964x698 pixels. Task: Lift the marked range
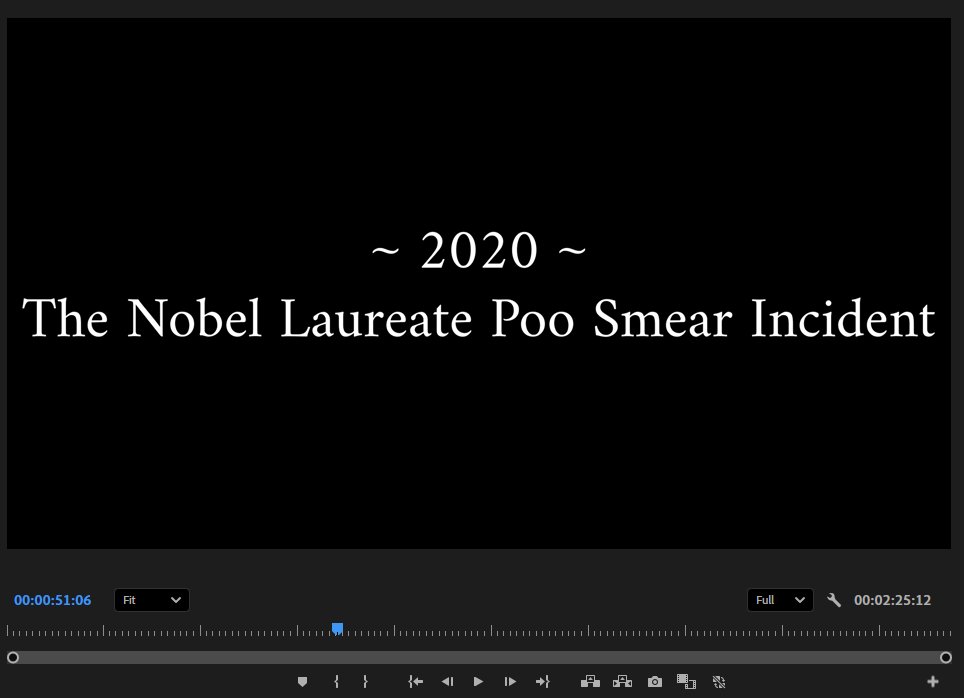tap(590, 681)
